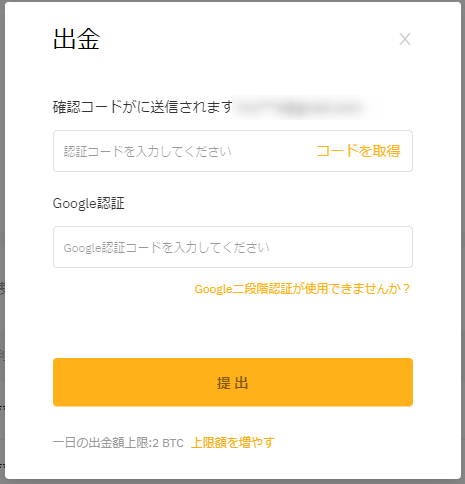
Task: Click the 一日の出金額上限:2 BTC text
Action: pyautogui.click(x=118, y=443)
